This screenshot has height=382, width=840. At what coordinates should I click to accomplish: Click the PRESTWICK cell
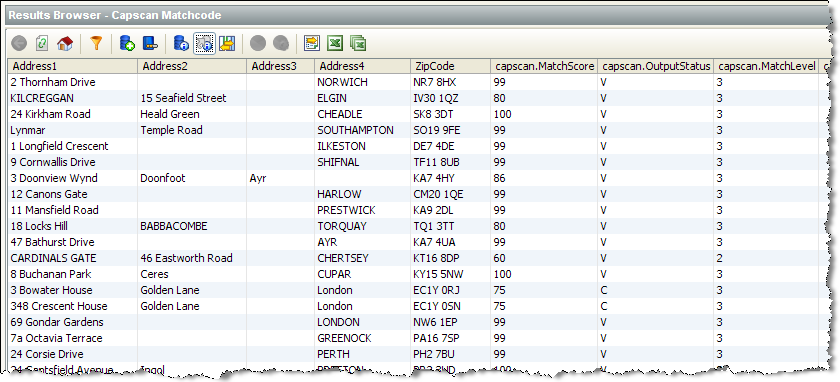362,210
